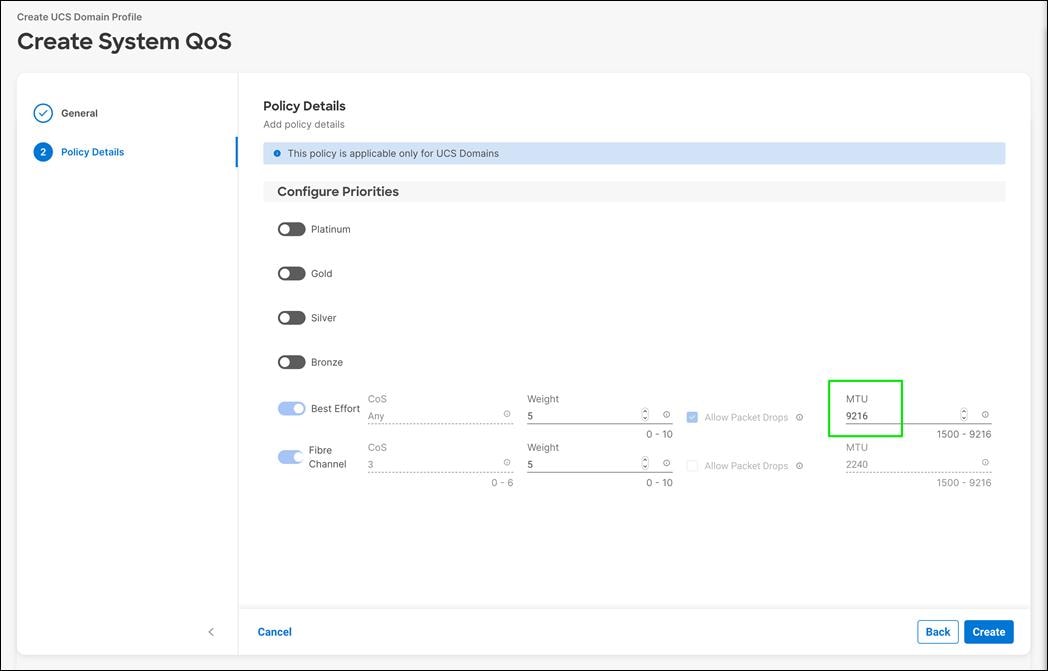The height and width of the screenshot is (671, 1048).
Task: Click the collapse chevron at the sidebar bottom
Action: (211, 631)
